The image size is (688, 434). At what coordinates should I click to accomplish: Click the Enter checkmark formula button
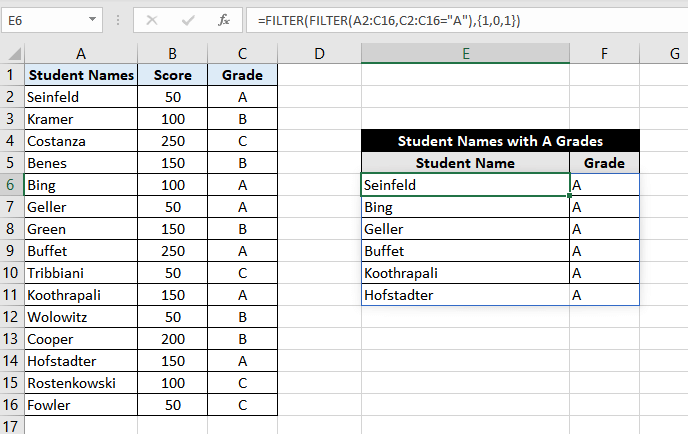(x=188, y=20)
